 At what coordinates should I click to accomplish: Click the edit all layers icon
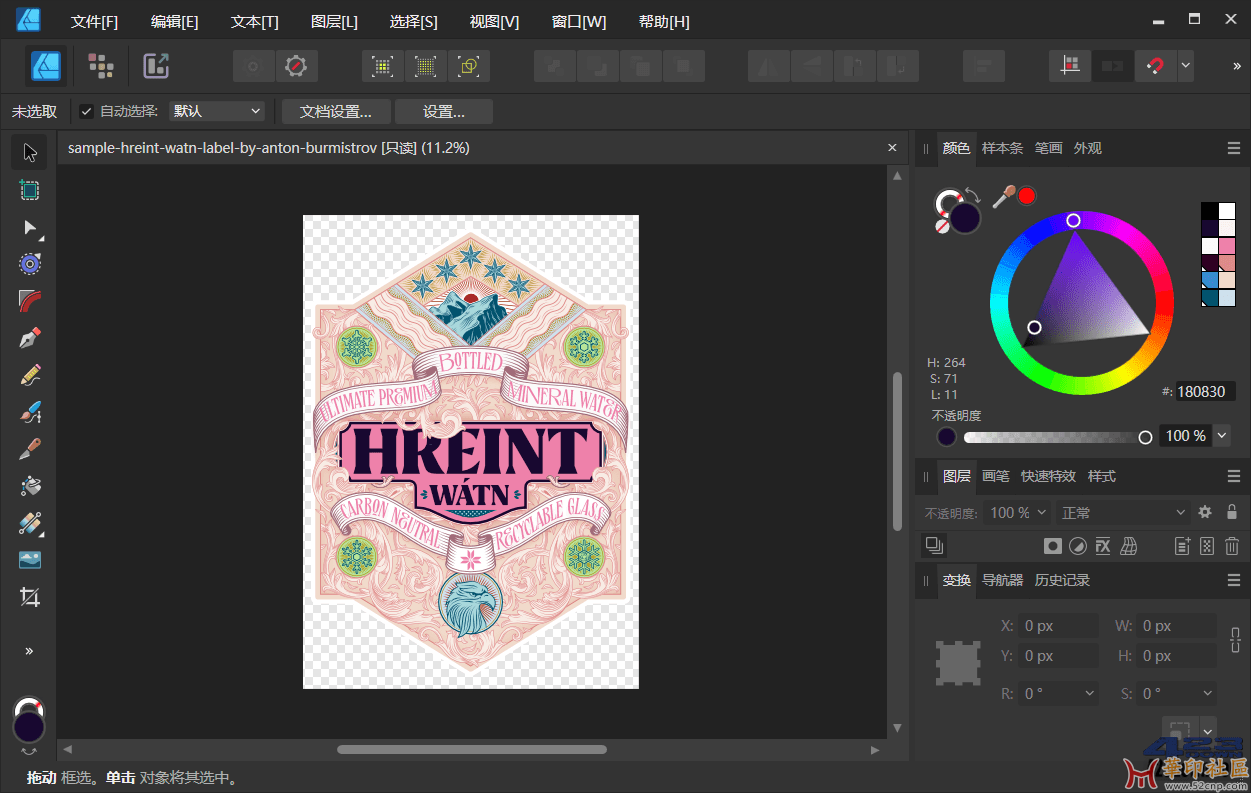point(934,545)
